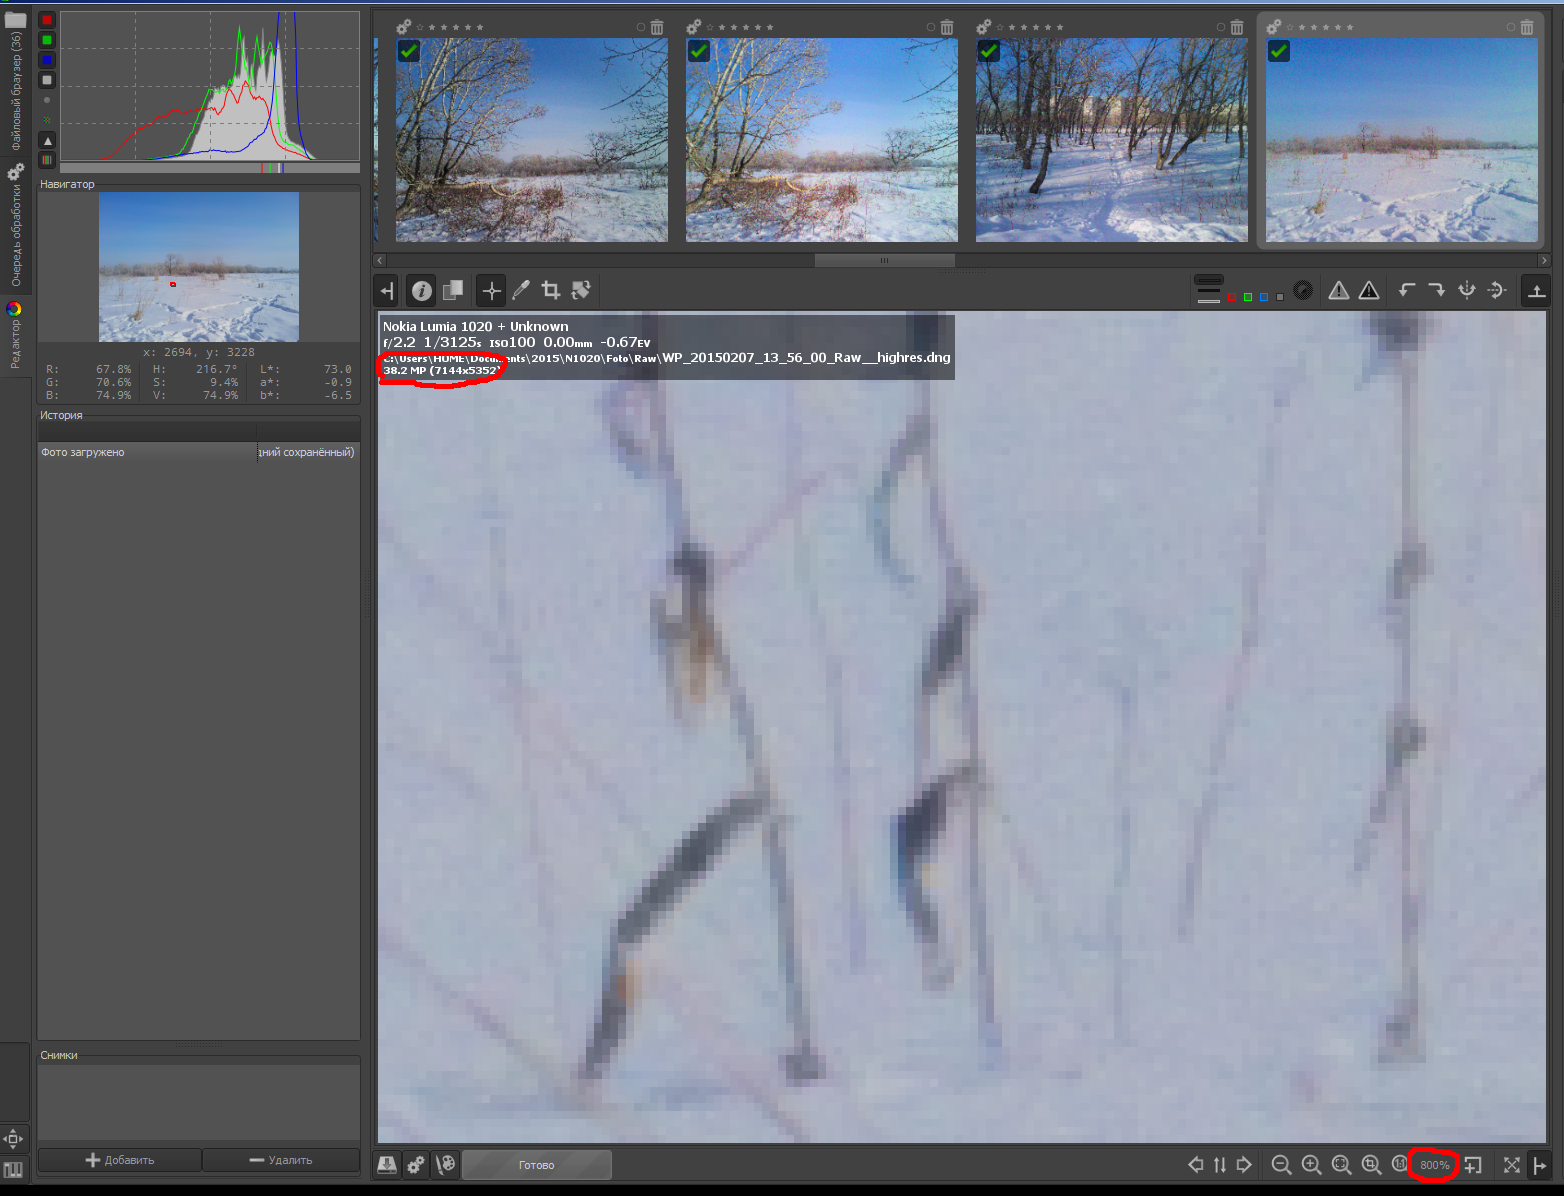Toggle the right panel at bottom corner
This screenshot has width=1564, height=1196.
[x=1540, y=1165]
